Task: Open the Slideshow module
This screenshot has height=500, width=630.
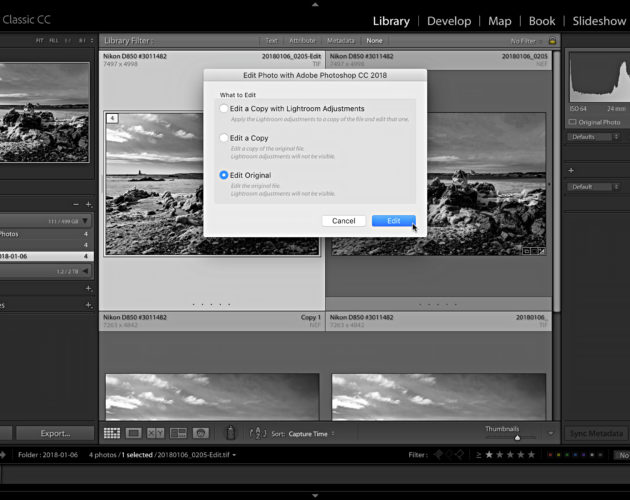Action: pos(599,21)
